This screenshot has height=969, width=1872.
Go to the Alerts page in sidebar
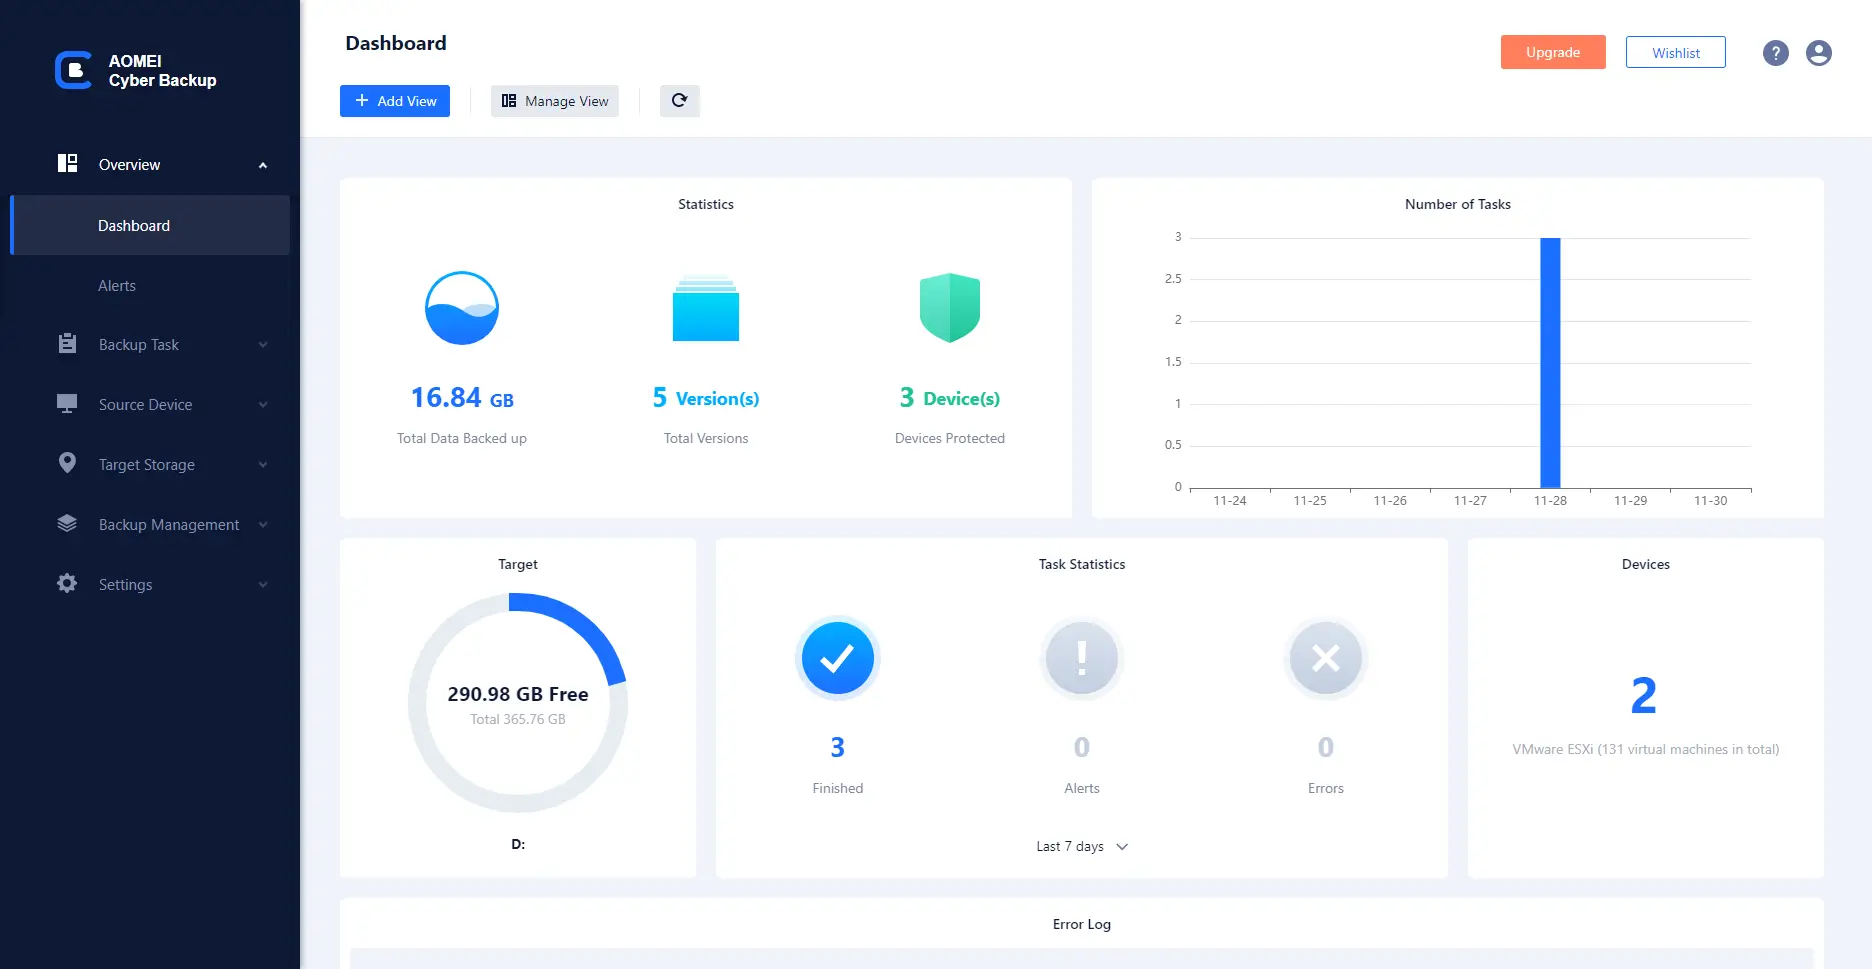point(117,286)
